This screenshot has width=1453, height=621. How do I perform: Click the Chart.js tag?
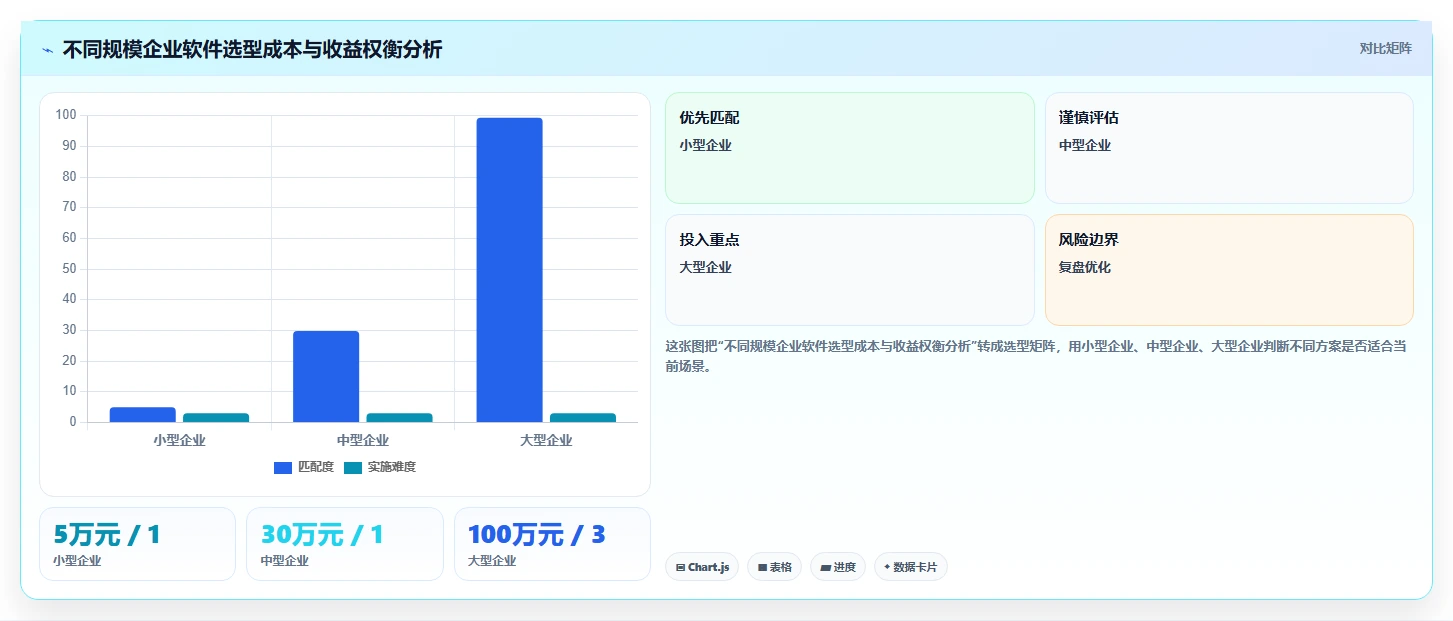[x=702, y=567]
